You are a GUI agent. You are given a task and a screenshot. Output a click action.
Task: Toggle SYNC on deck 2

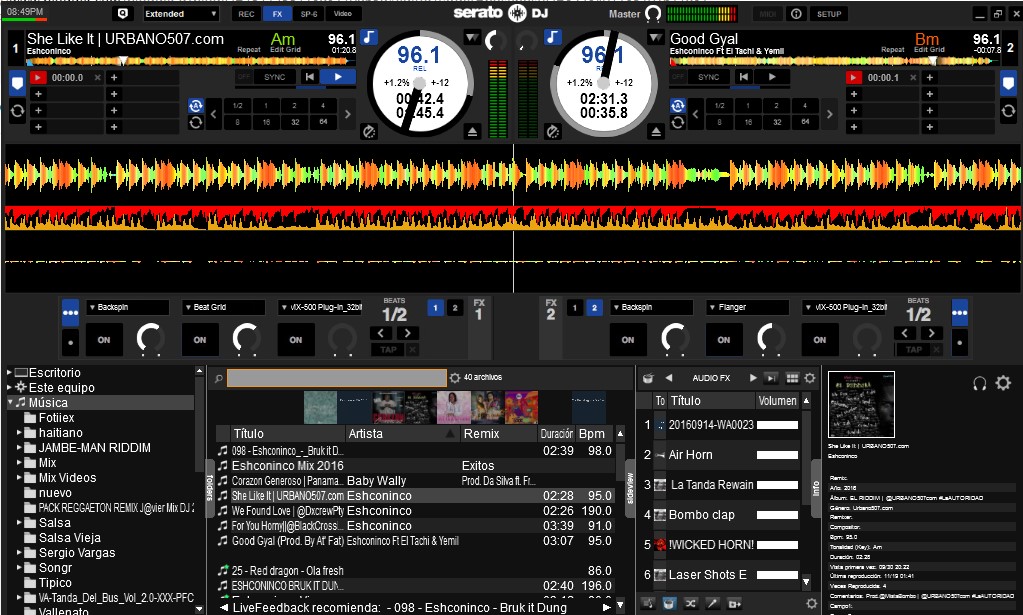click(x=708, y=77)
